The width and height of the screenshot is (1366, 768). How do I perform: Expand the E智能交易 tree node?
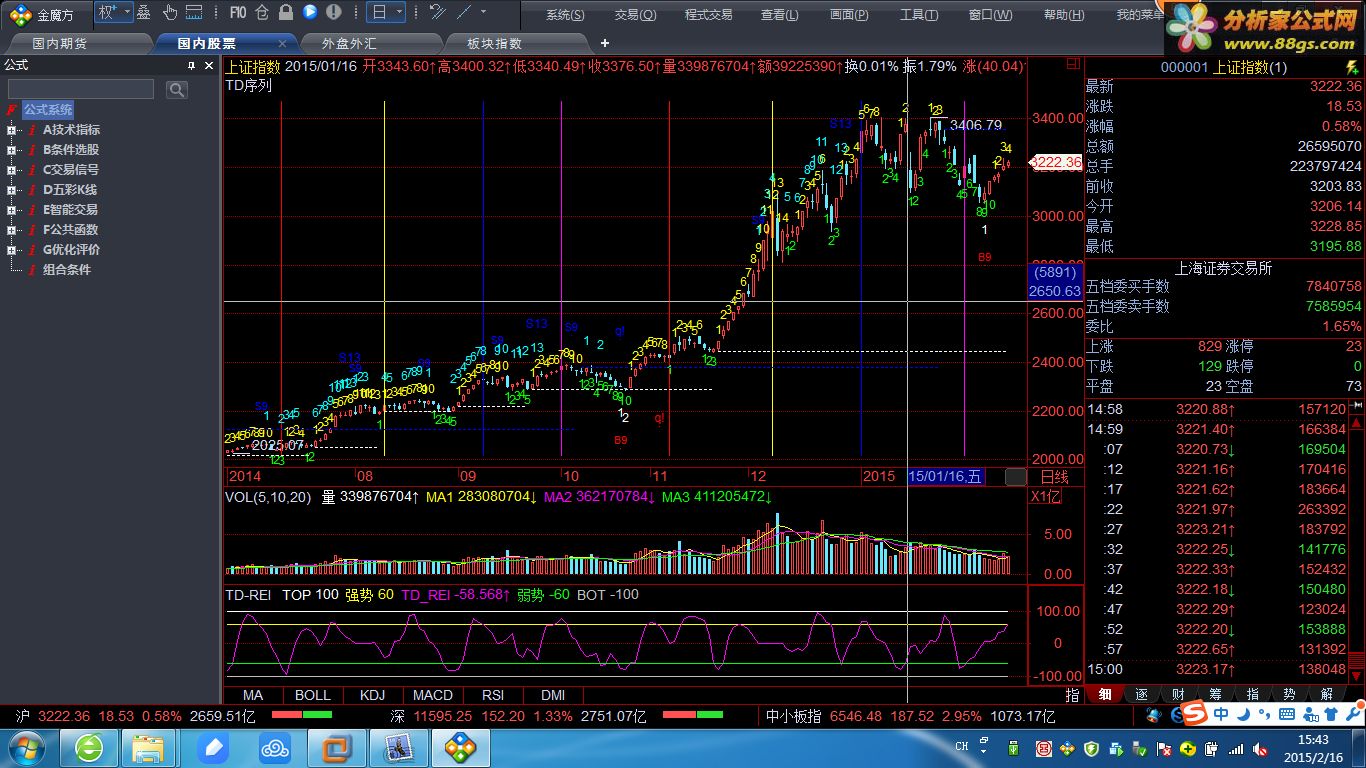coord(11,210)
